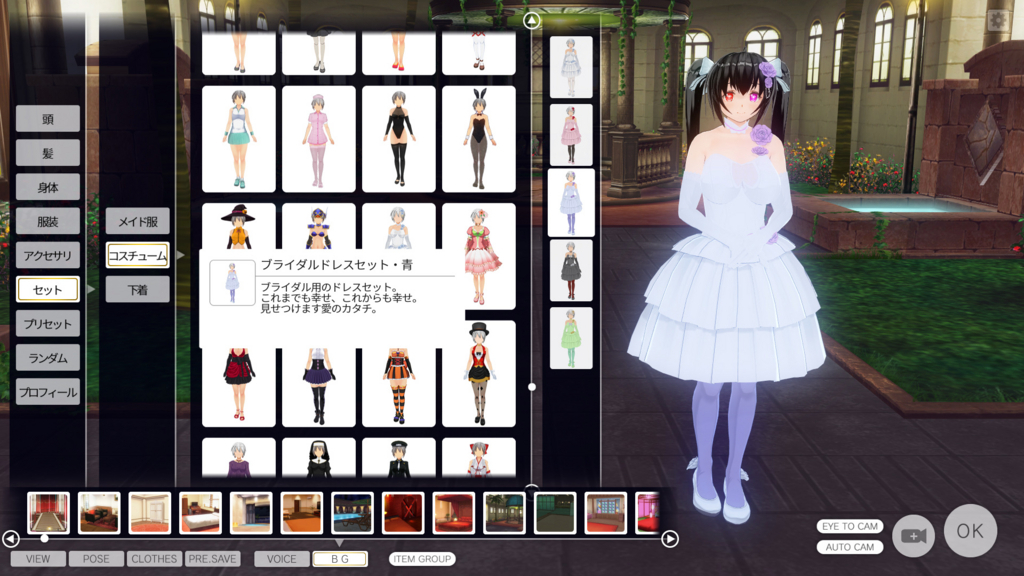Switch to the POSE tab
This screenshot has height=576, width=1024.
[96, 559]
